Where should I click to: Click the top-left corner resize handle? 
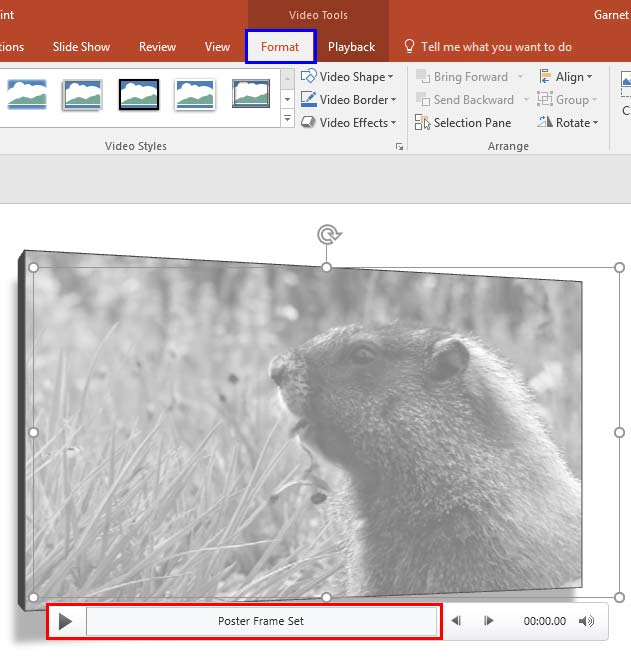(33, 267)
